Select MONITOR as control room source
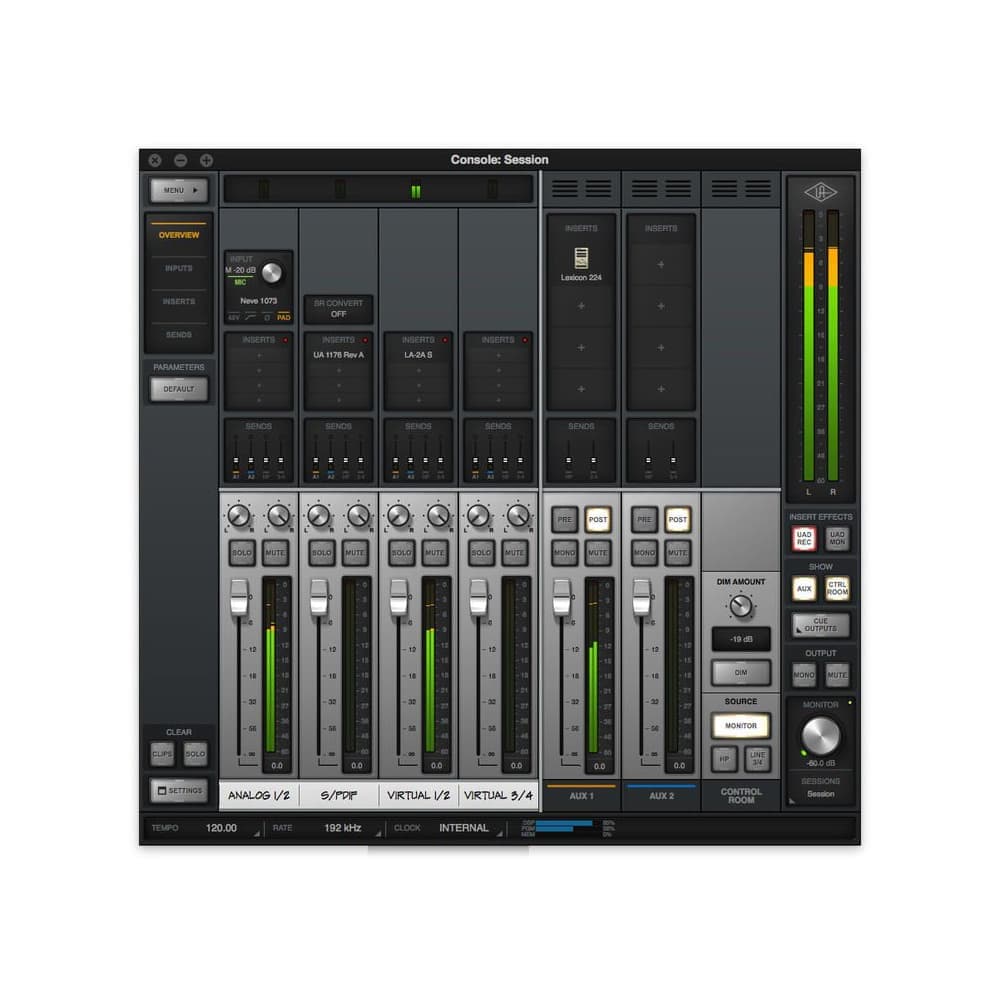This screenshot has height=1000, width=1000. click(x=740, y=726)
